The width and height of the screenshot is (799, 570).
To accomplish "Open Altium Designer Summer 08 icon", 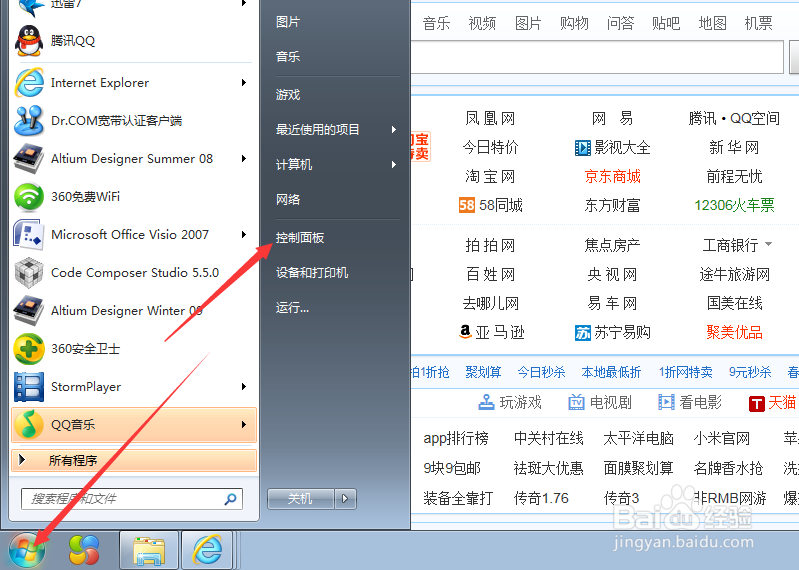I will coord(29,158).
